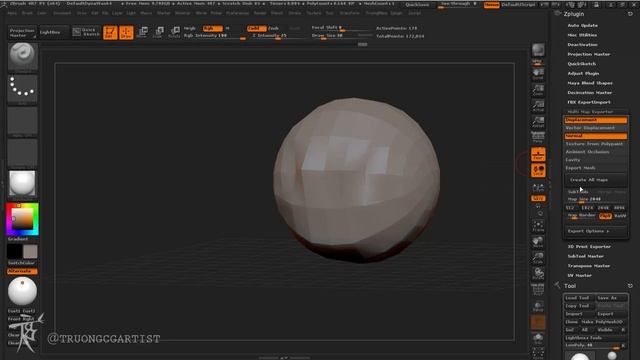Image resolution: width=640 pixels, height=360 pixels.
Task: Toggle FlipV option
Action: [x=605, y=216]
